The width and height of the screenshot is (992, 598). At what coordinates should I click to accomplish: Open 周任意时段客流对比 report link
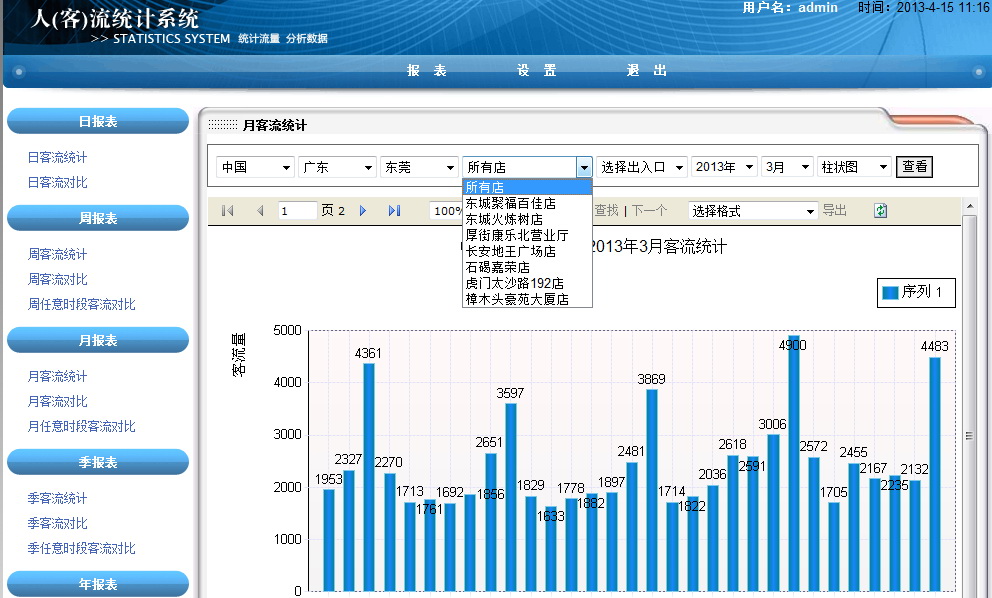click(x=81, y=304)
